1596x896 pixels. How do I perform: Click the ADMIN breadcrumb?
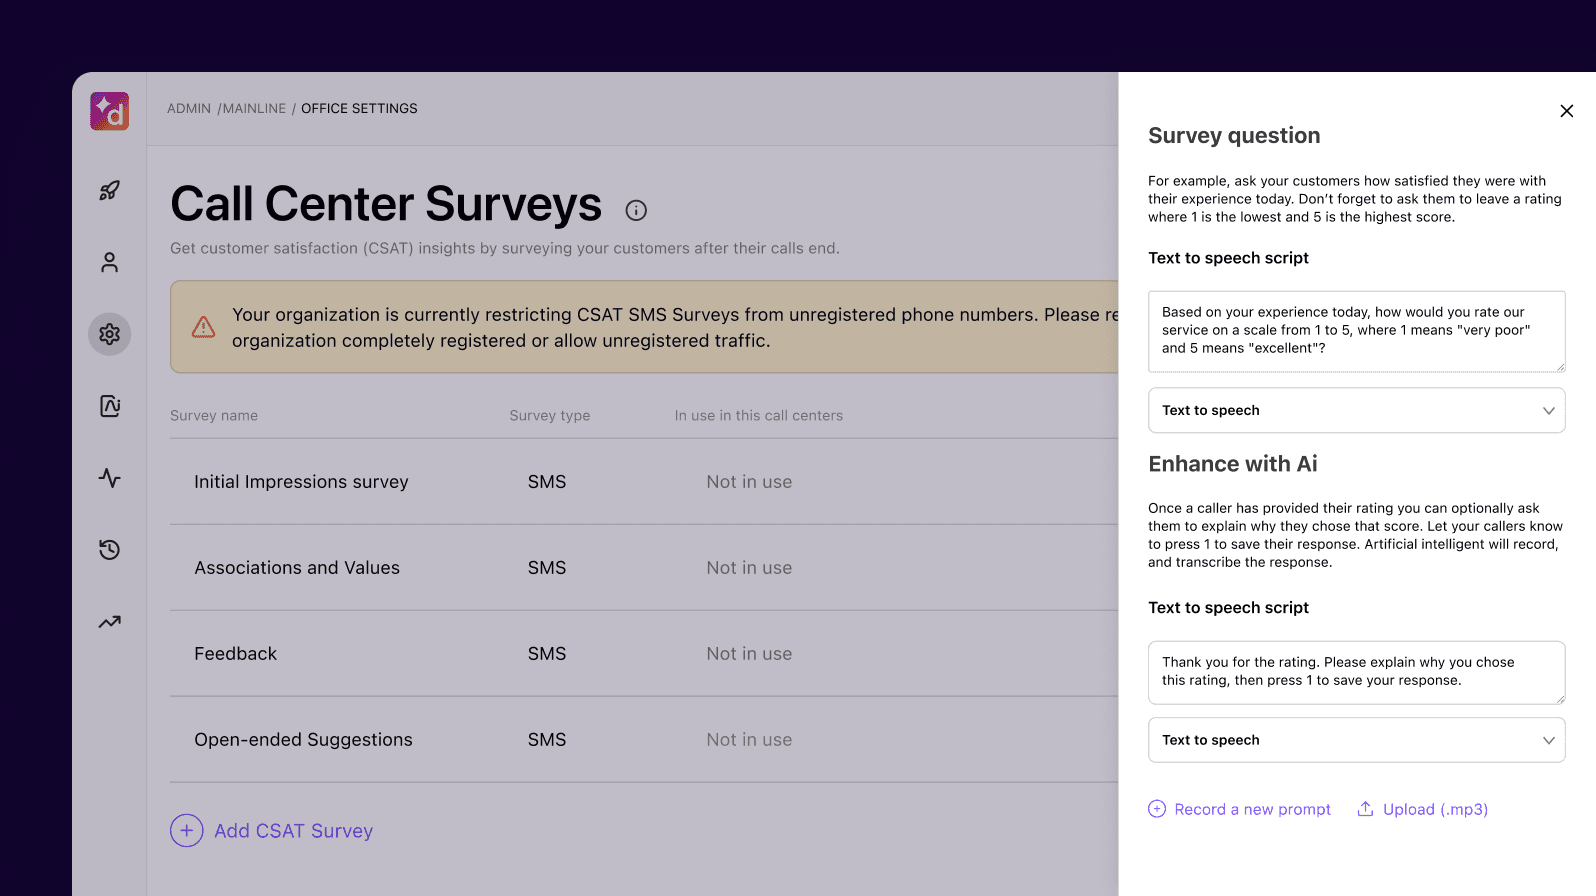pos(189,108)
